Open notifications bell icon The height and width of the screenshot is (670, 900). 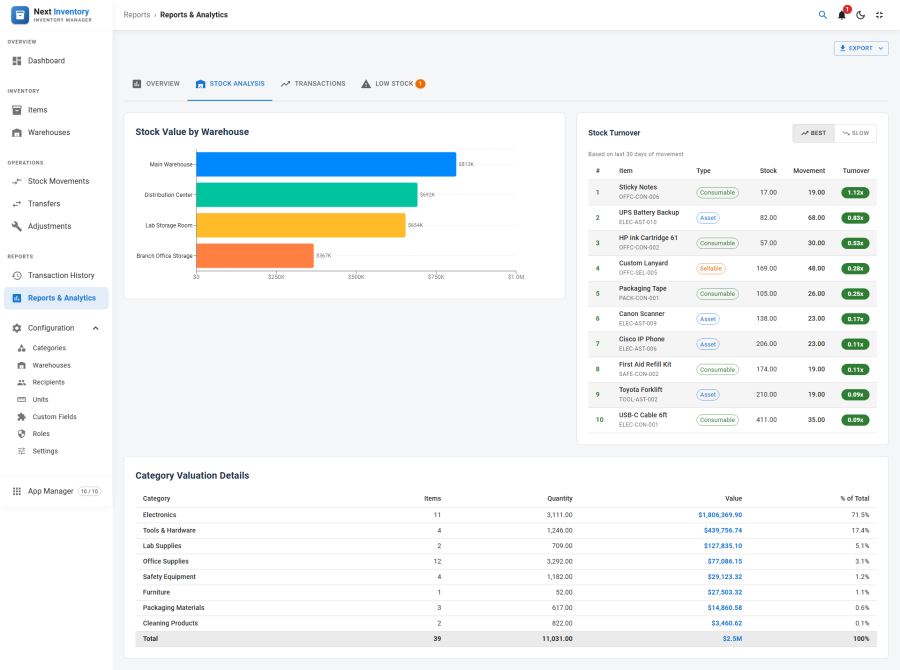coord(841,15)
